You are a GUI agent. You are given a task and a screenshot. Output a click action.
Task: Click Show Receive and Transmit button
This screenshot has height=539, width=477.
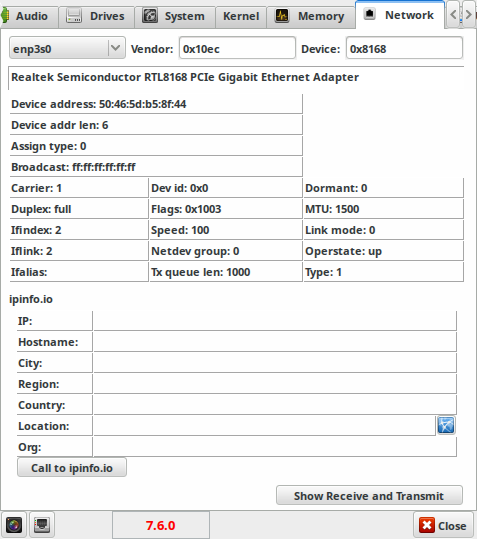(x=369, y=495)
